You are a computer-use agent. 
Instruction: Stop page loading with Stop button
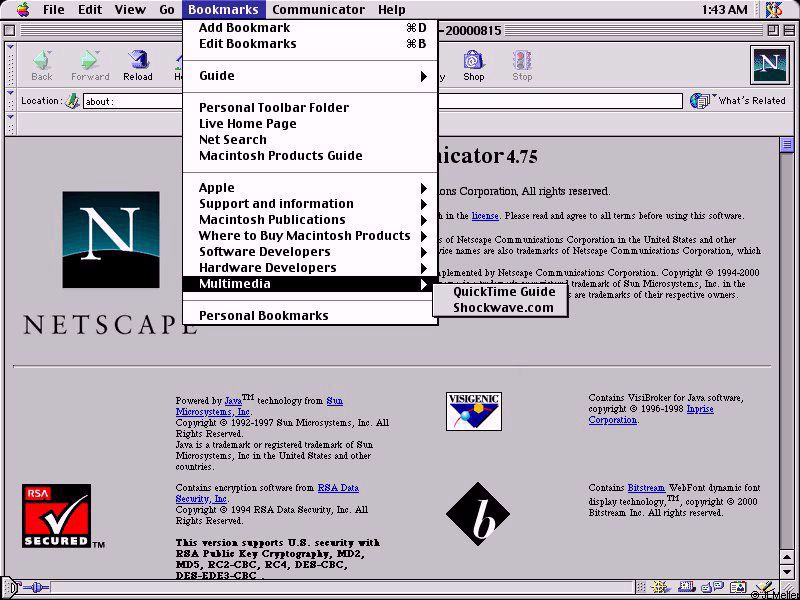[x=522, y=65]
